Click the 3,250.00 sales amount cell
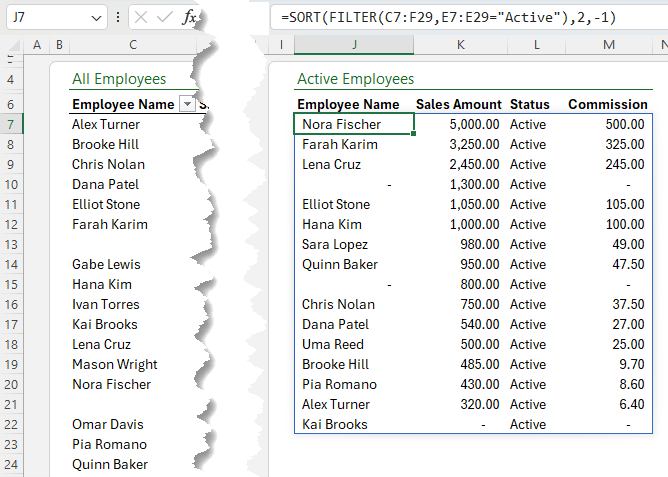Viewport: 668px width, 477px height. (x=461, y=144)
